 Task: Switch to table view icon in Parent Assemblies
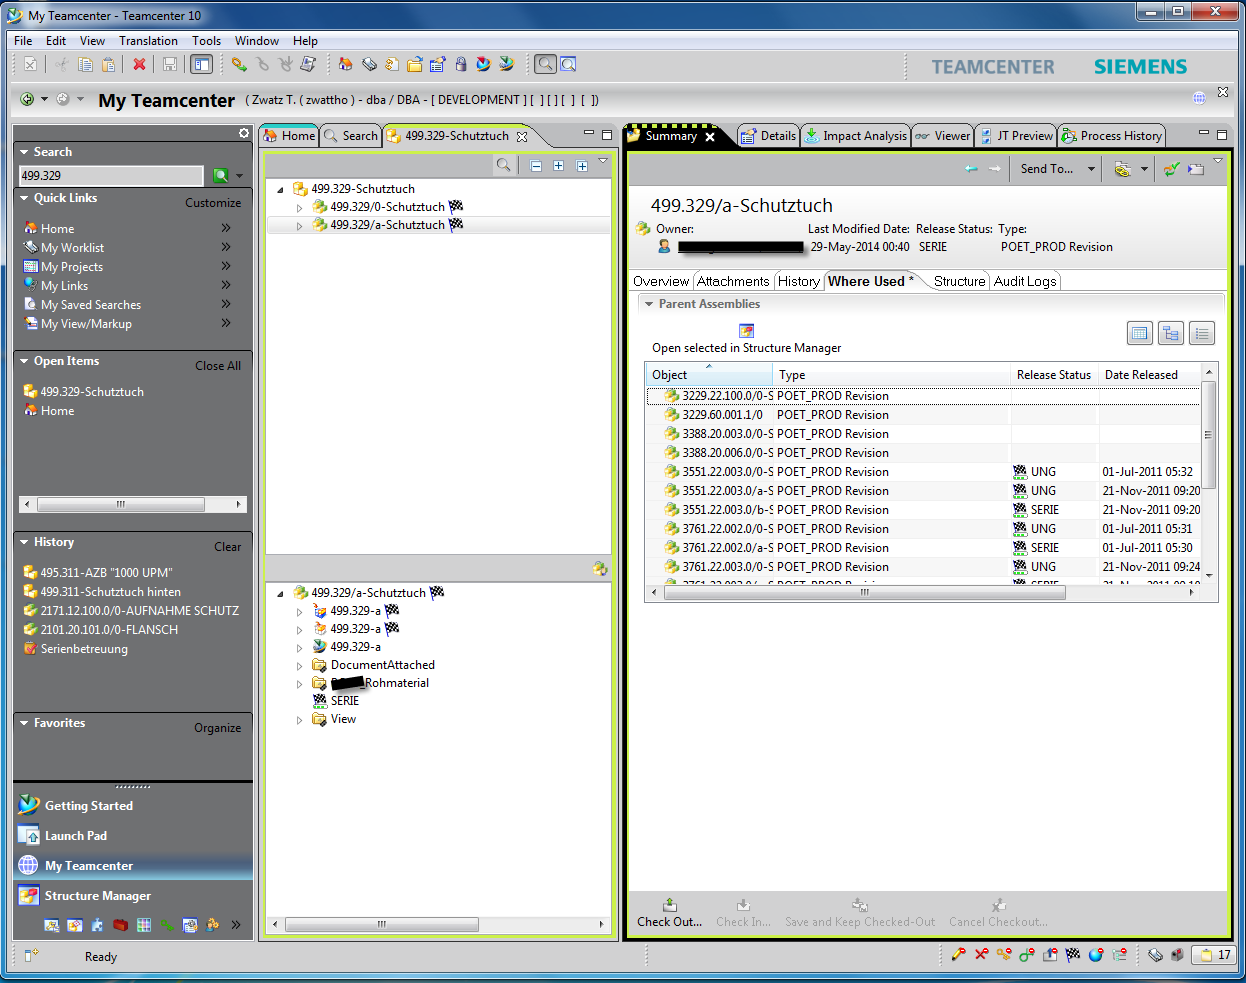(1139, 334)
